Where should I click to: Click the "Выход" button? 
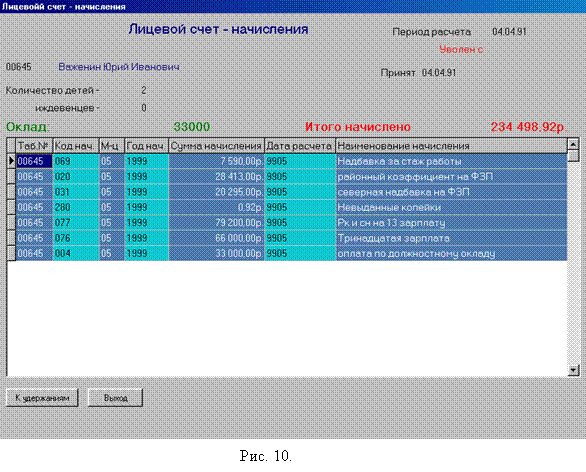pos(115,398)
